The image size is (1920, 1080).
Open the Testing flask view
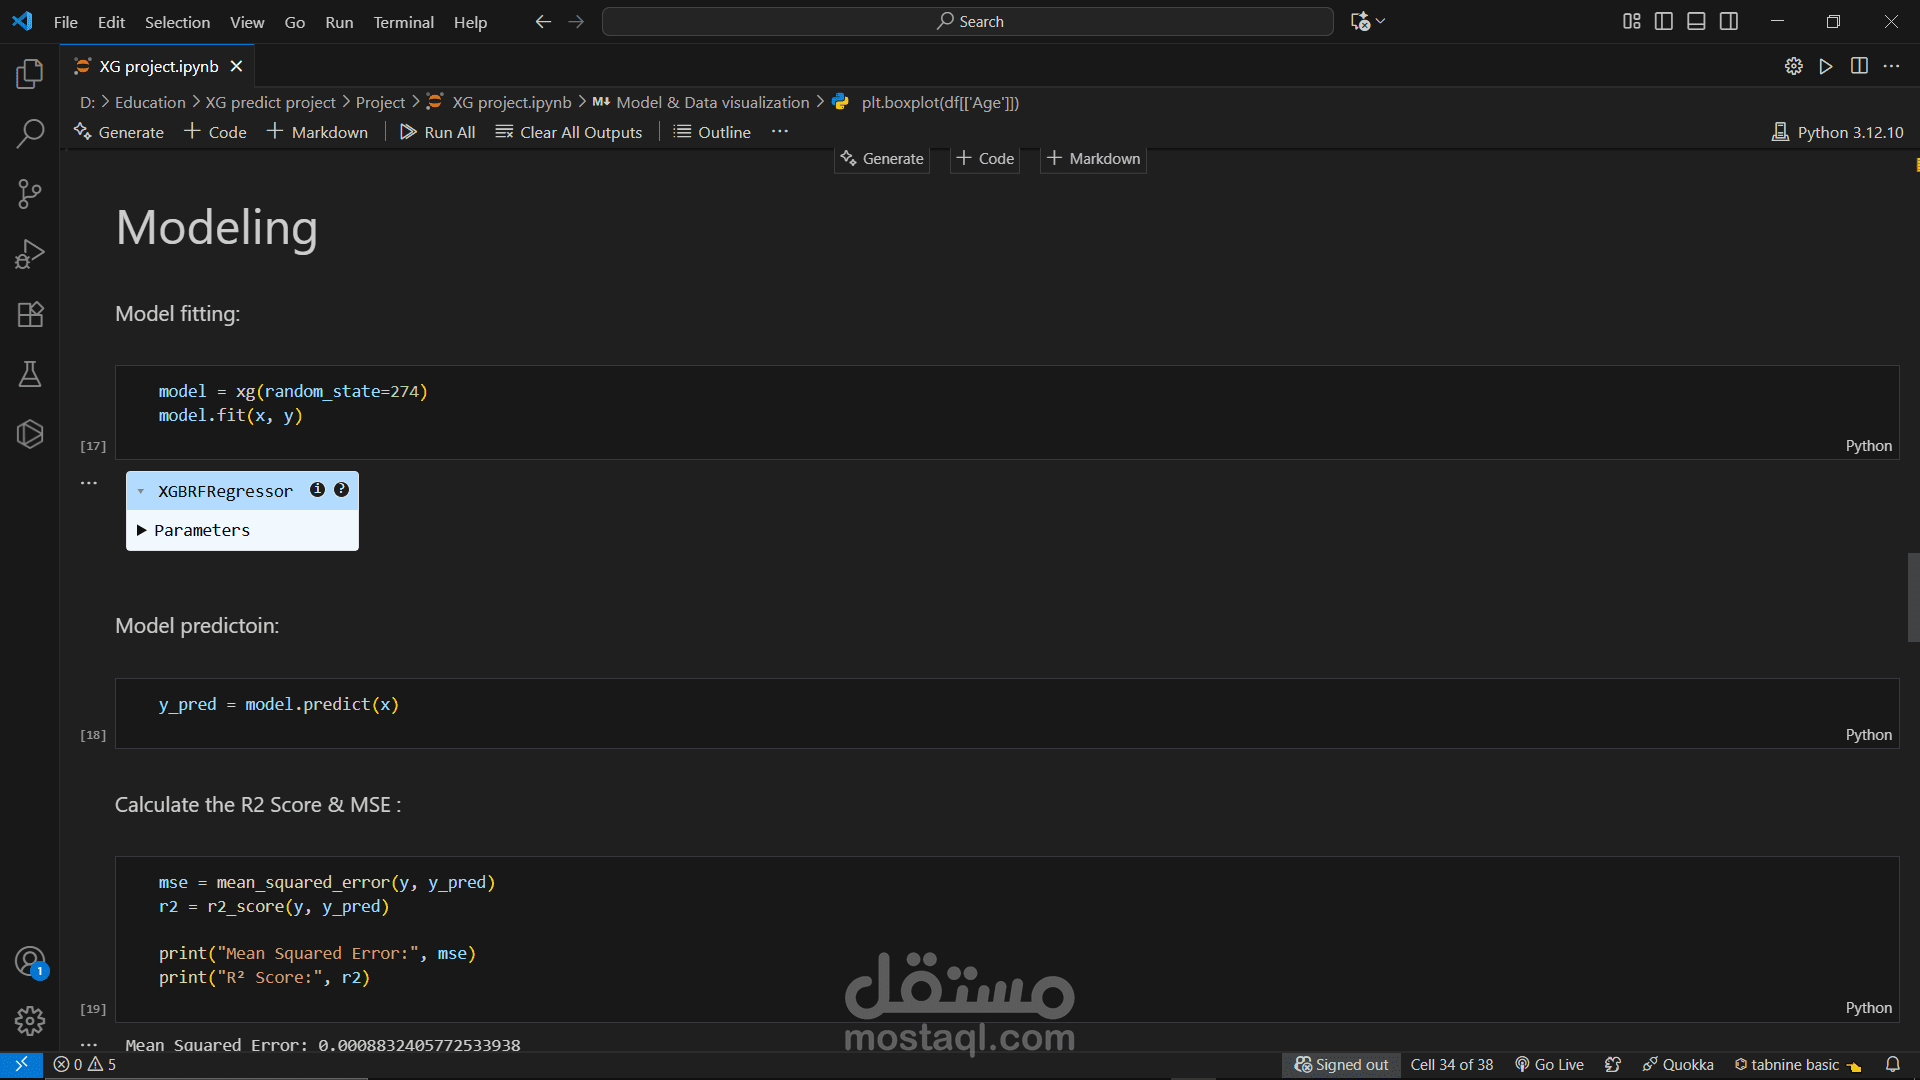coord(30,374)
